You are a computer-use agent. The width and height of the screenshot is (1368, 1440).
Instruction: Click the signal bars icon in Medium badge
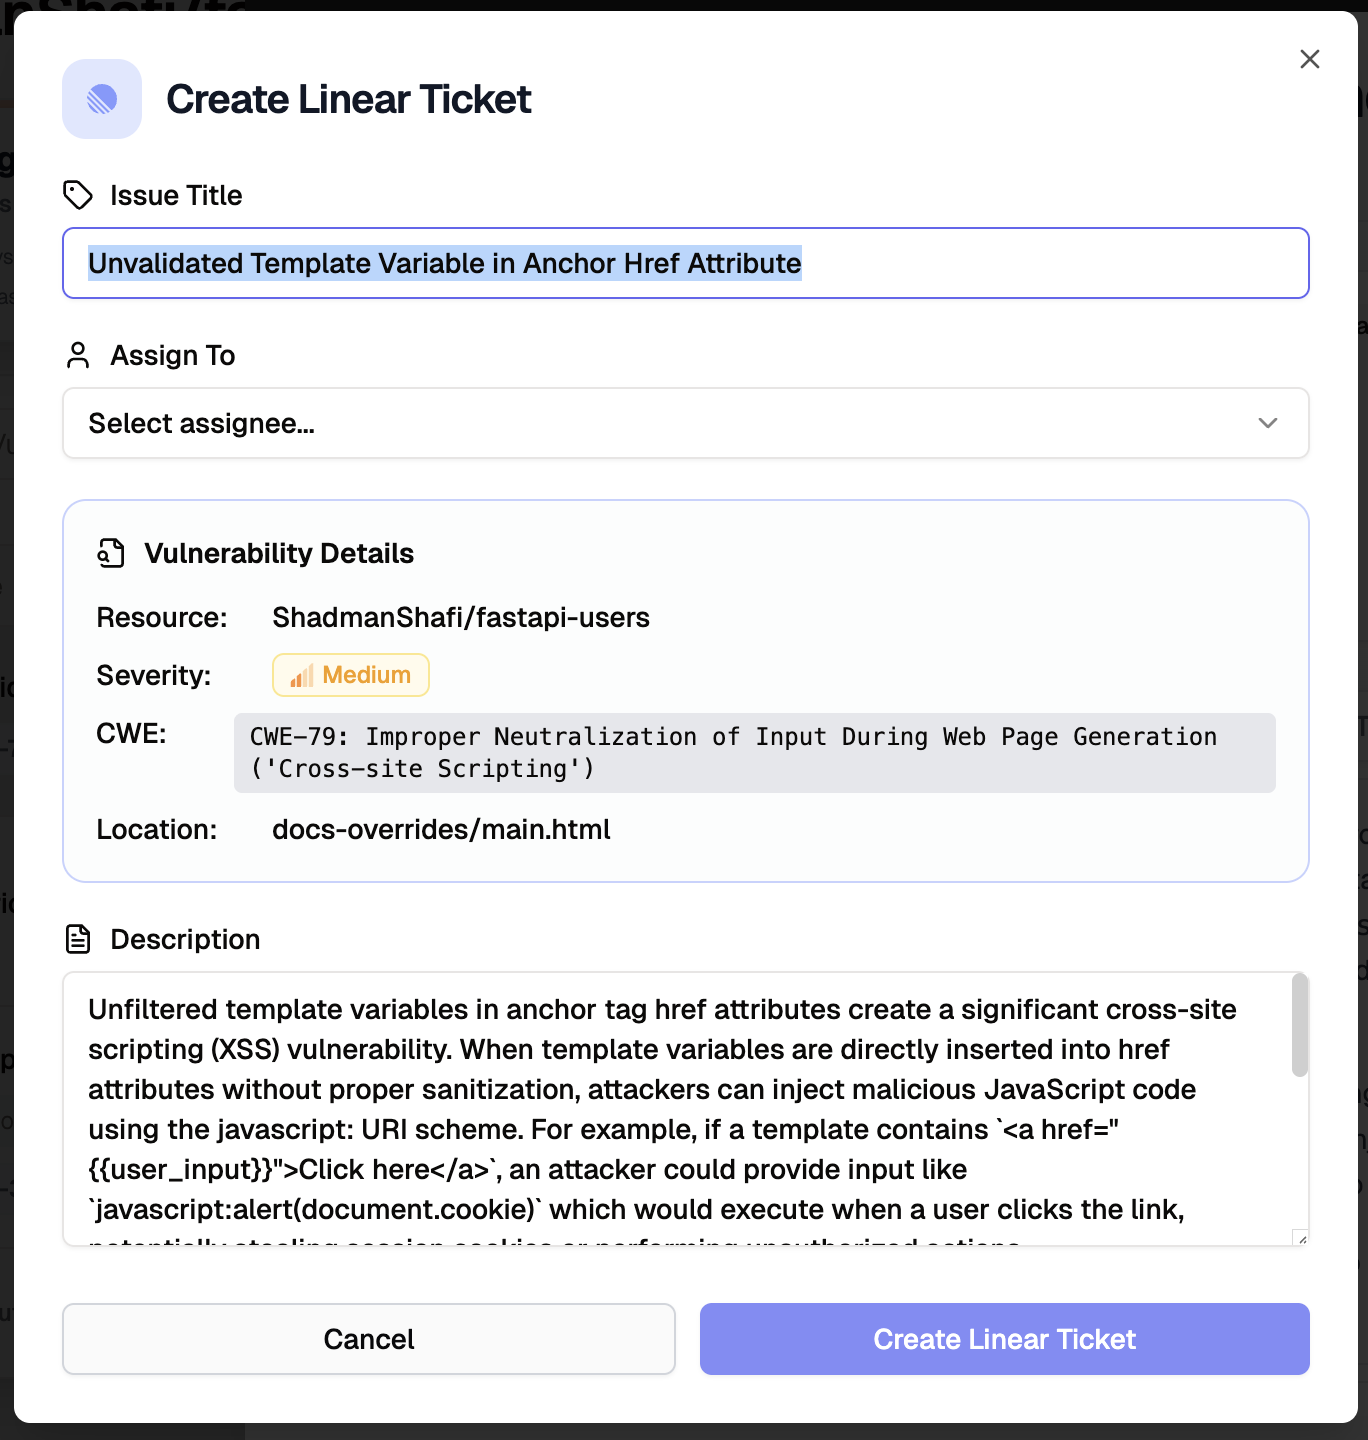click(300, 675)
